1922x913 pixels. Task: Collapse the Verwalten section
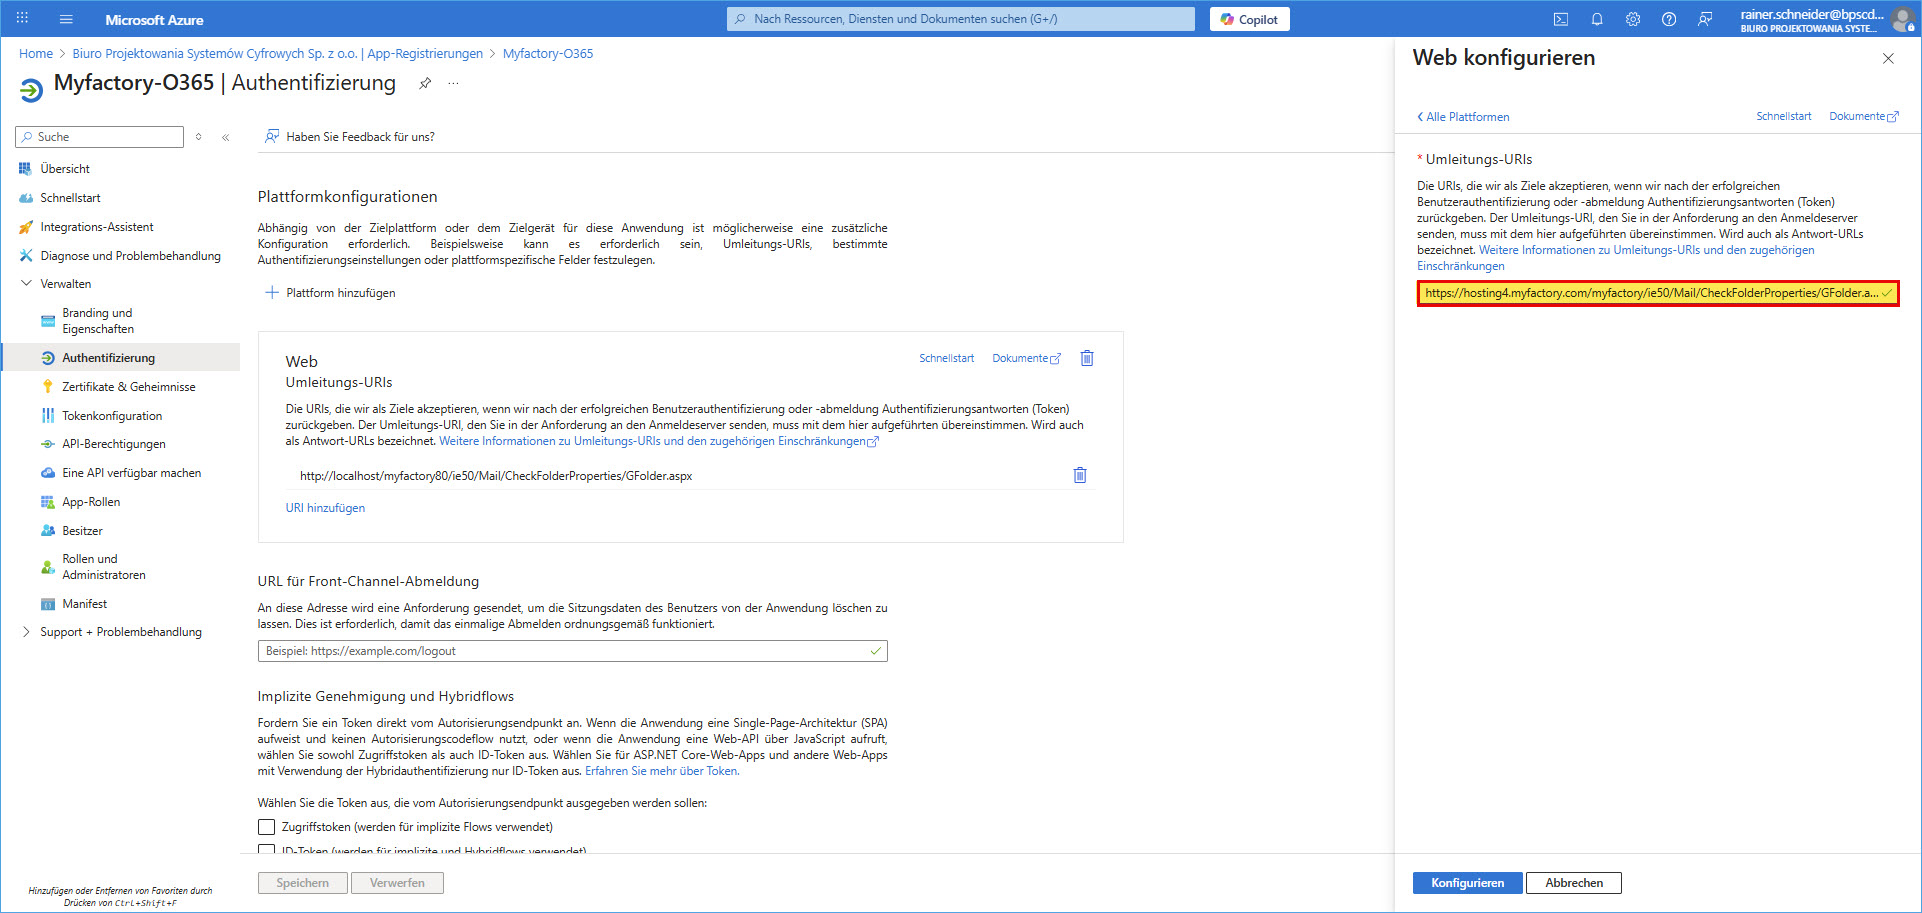click(26, 284)
